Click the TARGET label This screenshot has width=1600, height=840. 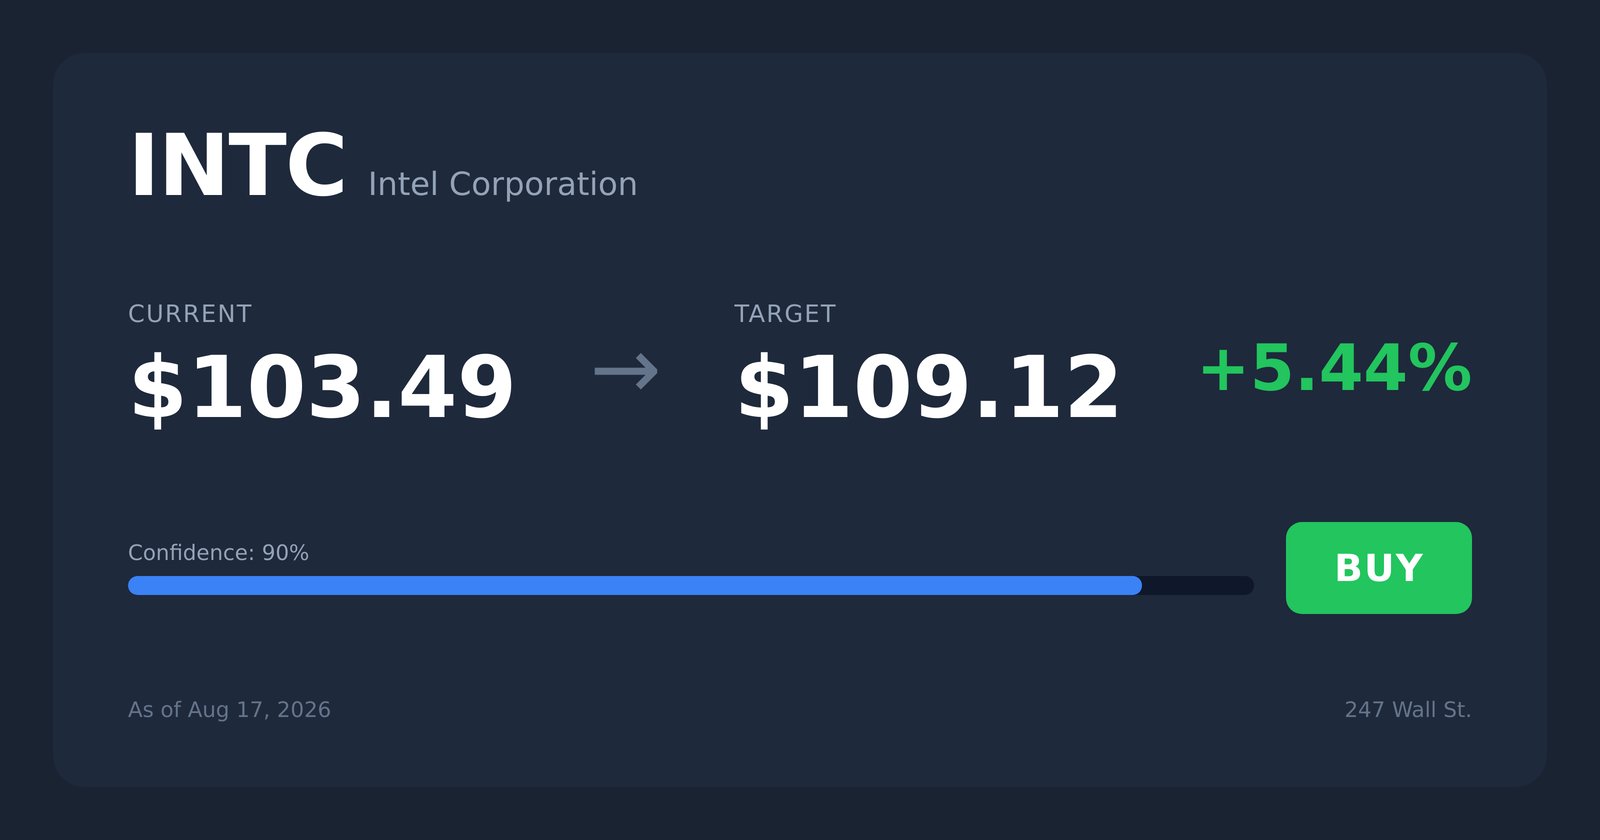coord(785,314)
